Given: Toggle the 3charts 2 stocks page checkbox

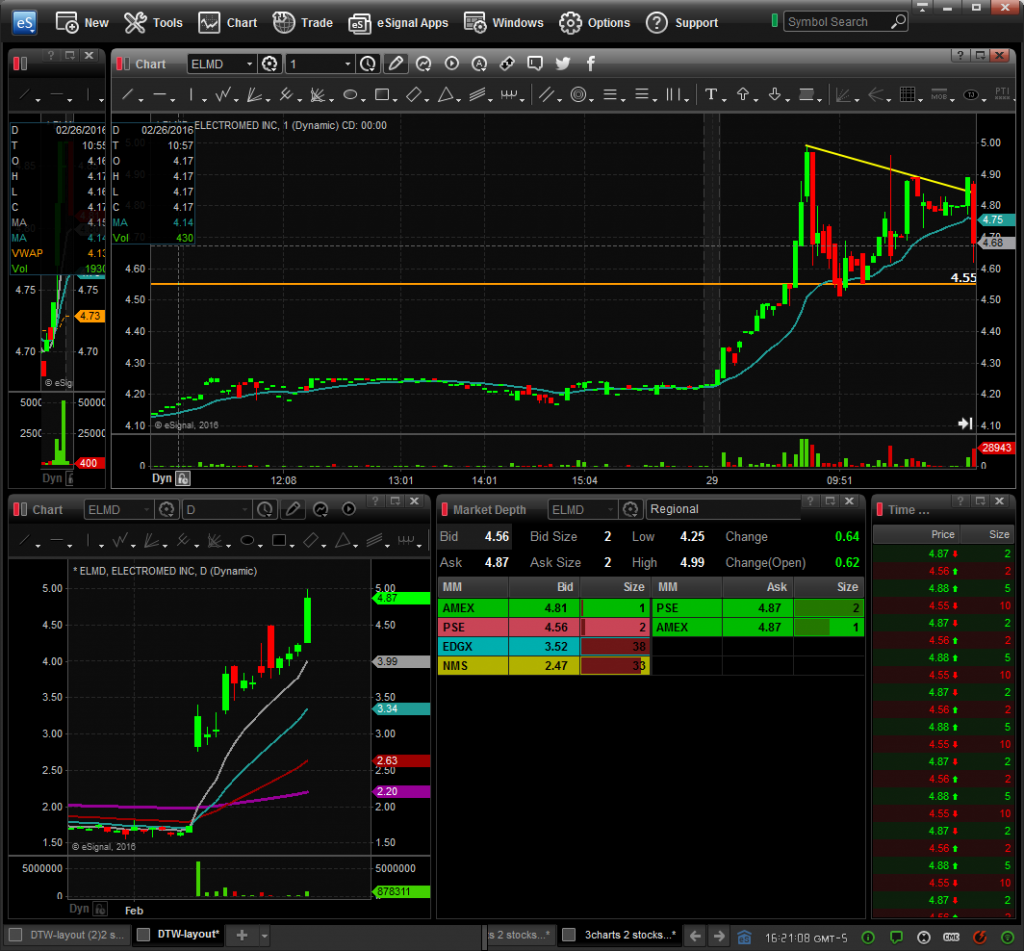Looking at the screenshot, I should point(569,935).
